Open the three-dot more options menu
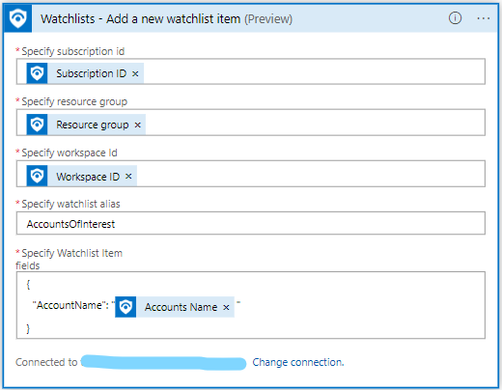 483,18
